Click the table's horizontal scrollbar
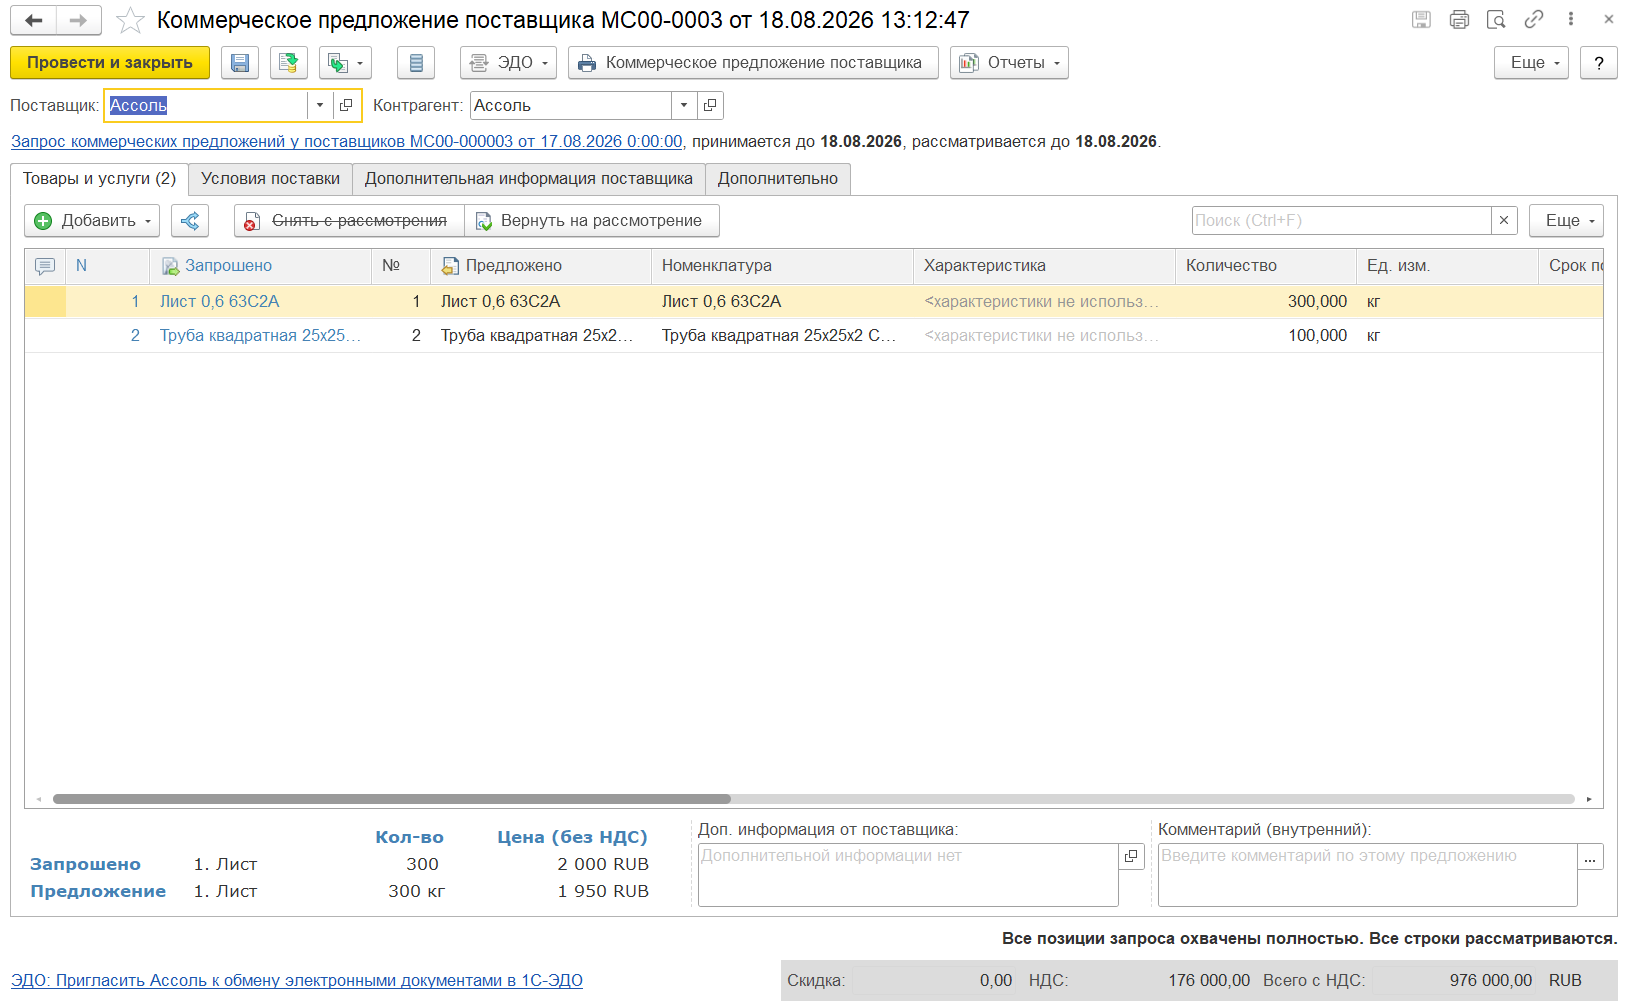Viewport: 1632px width, 1002px height. (392, 799)
